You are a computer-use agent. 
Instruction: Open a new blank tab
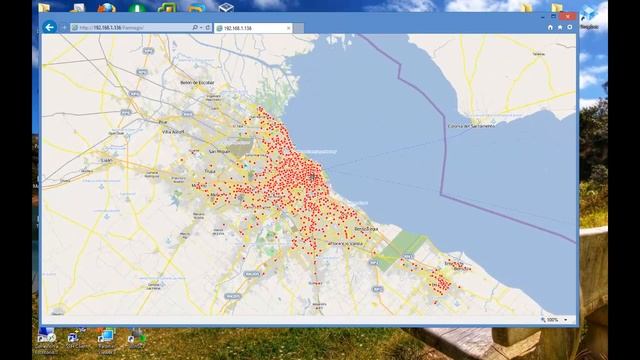pyautogui.click(x=298, y=28)
